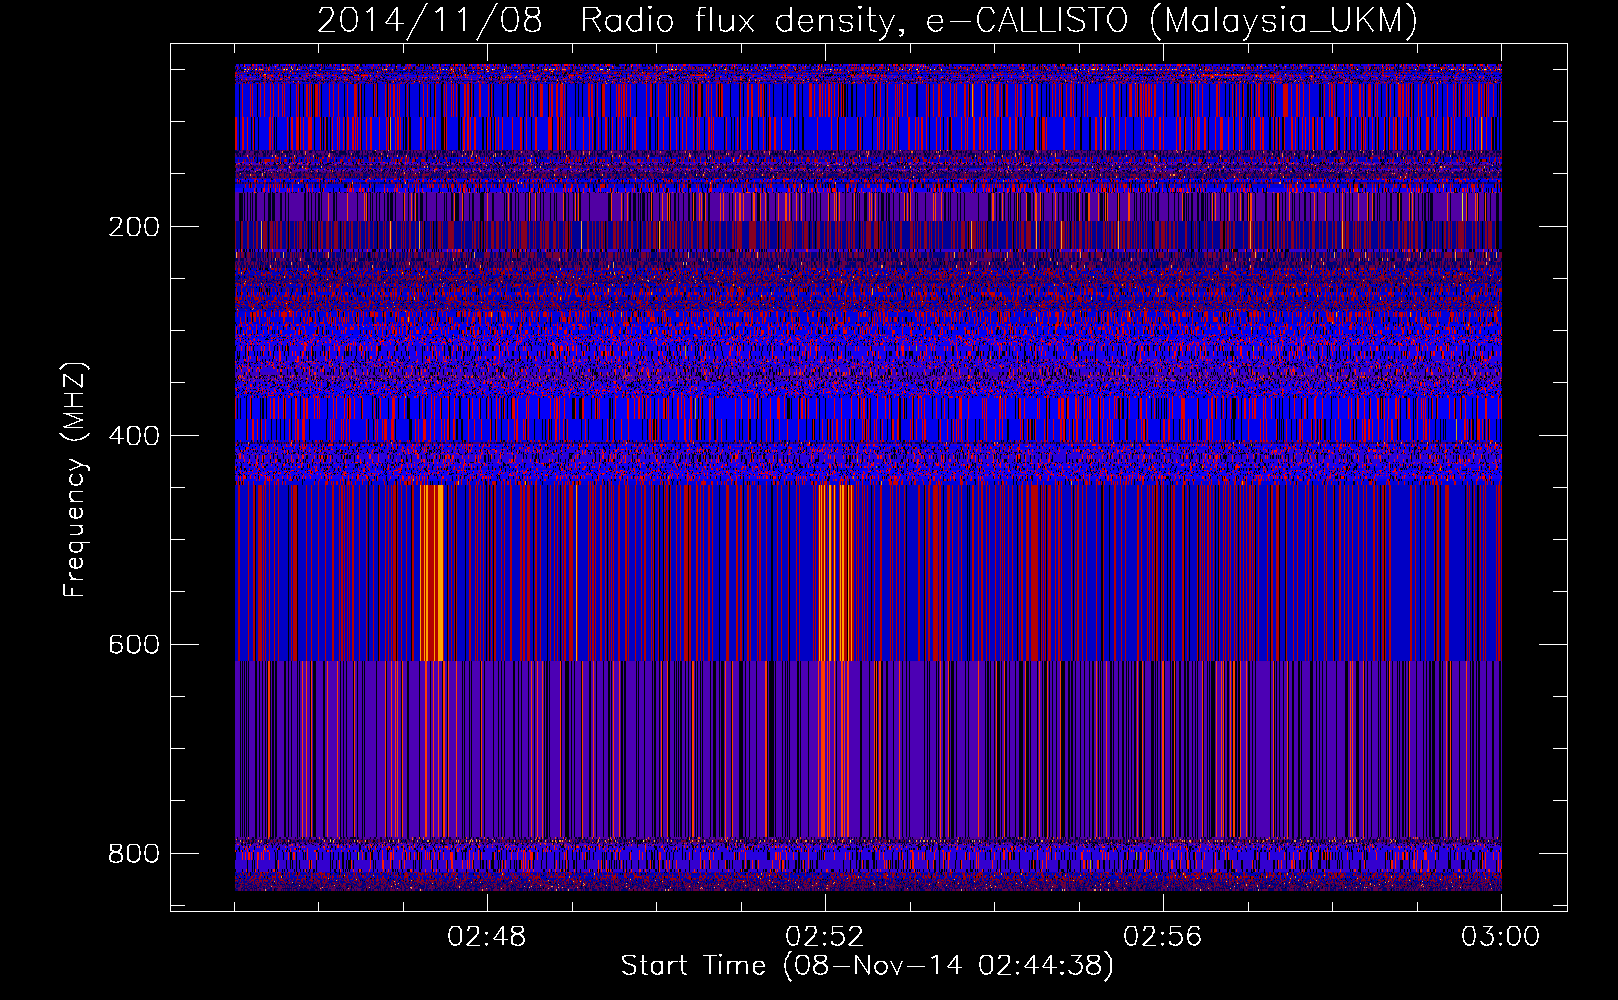
Task: Click the 400 frequency axis label
Action: pyautogui.click(x=134, y=436)
